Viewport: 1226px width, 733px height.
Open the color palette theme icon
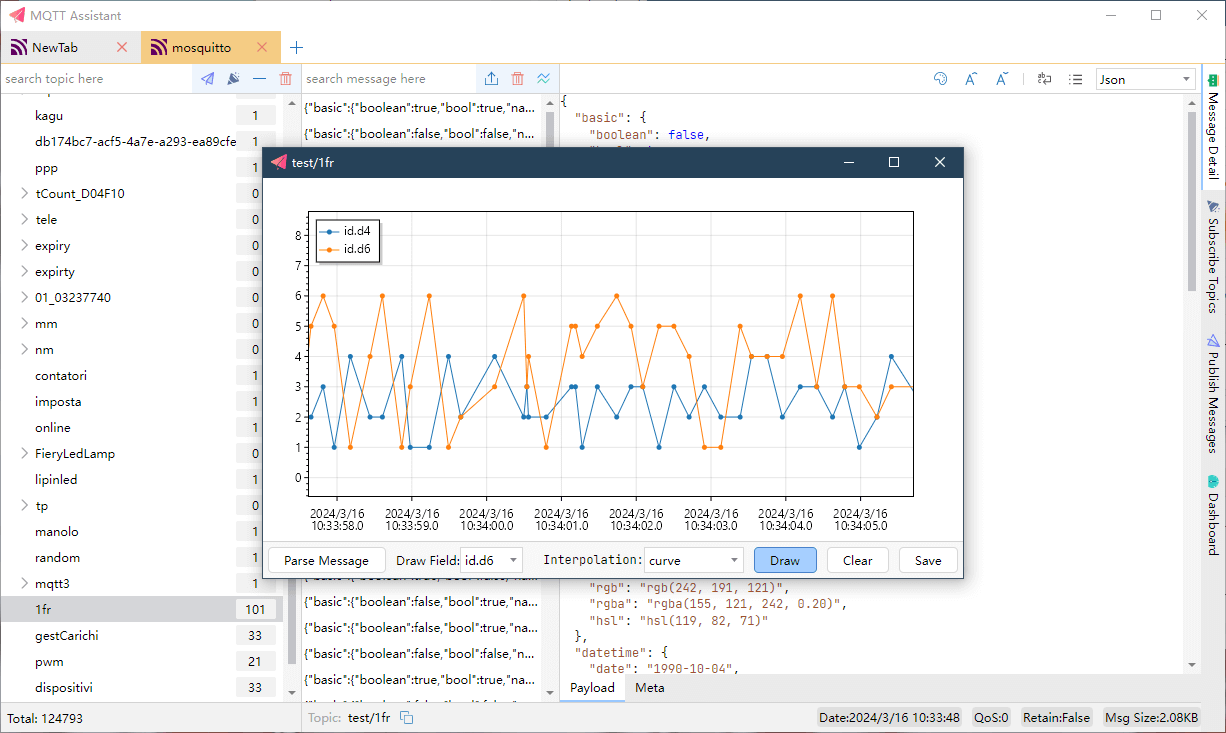click(940, 79)
